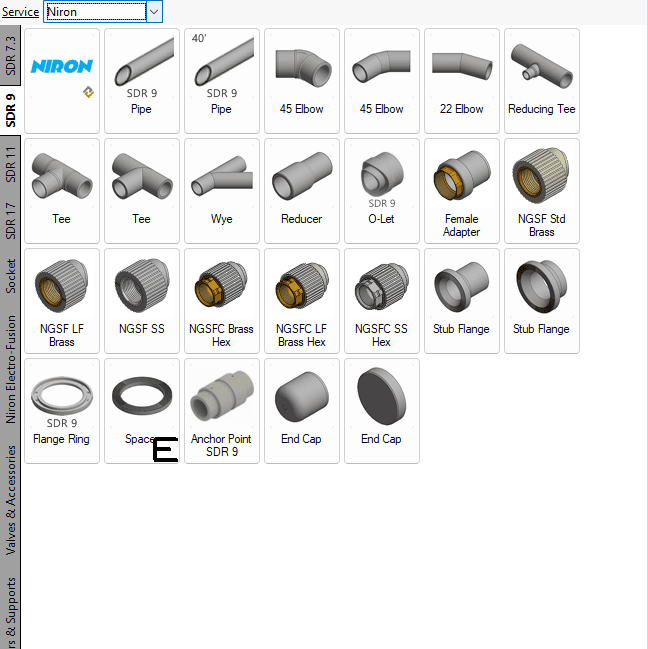Select the Reducing Tee fitting
This screenshot has width=648, height=649.
click(x=542, y=80)
